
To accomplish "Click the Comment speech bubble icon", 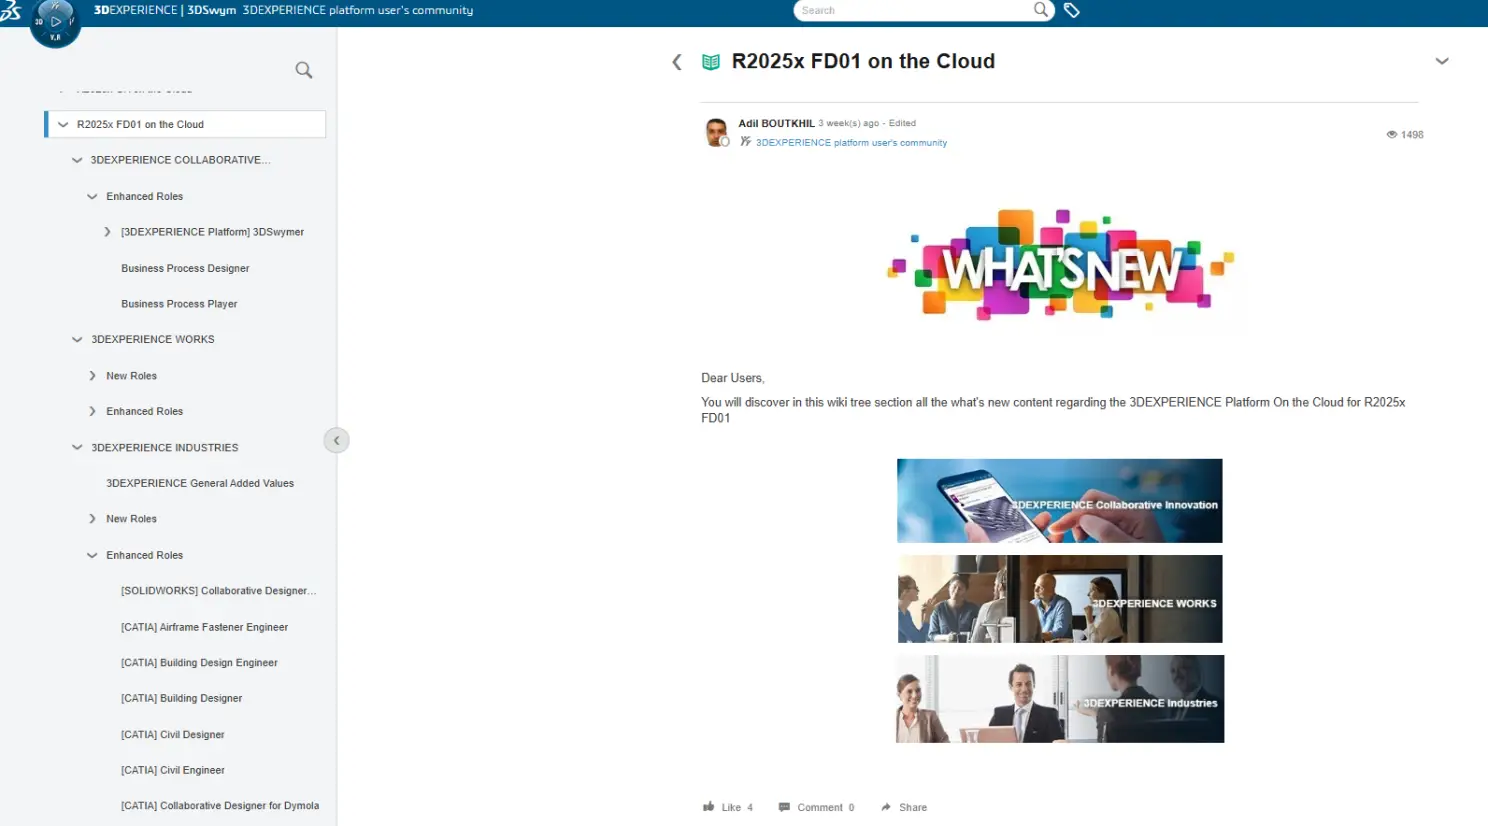I will (x=785, y=807).
